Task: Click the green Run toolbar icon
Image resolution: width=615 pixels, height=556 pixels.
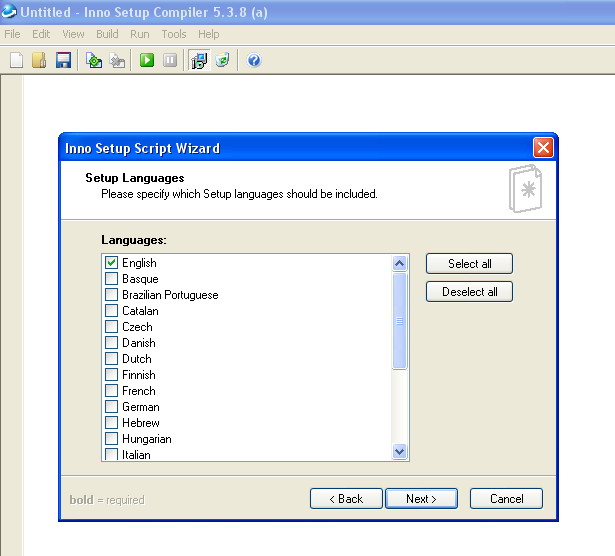Action: pos(147,60)
